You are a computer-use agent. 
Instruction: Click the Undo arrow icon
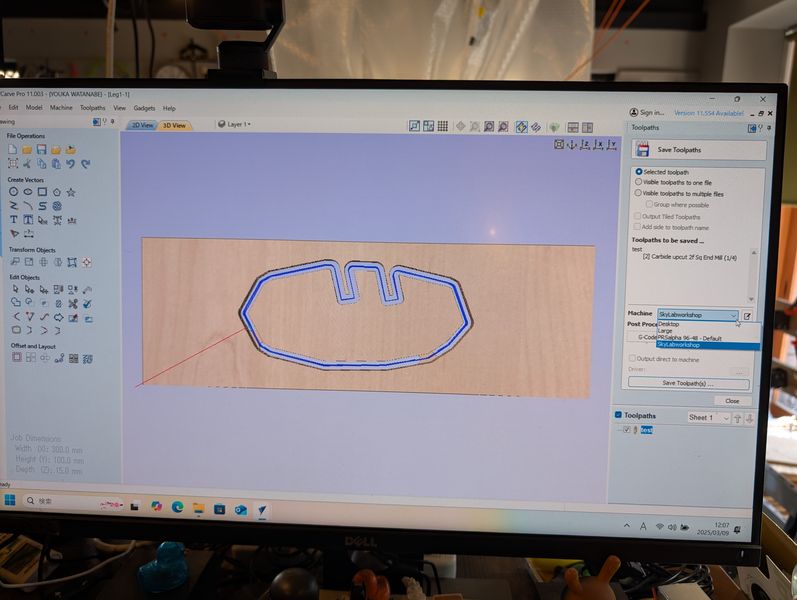point(71,164)
